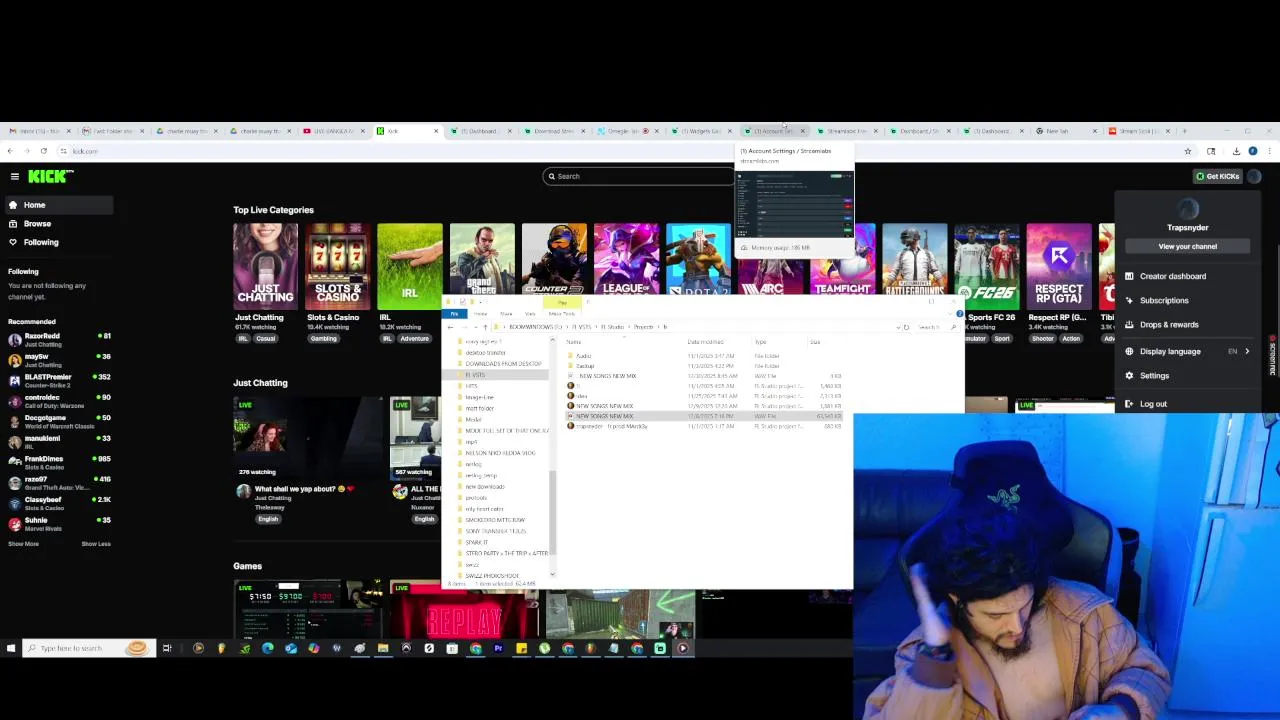Open Thelazway live stream thumbnail

point(308,438)
